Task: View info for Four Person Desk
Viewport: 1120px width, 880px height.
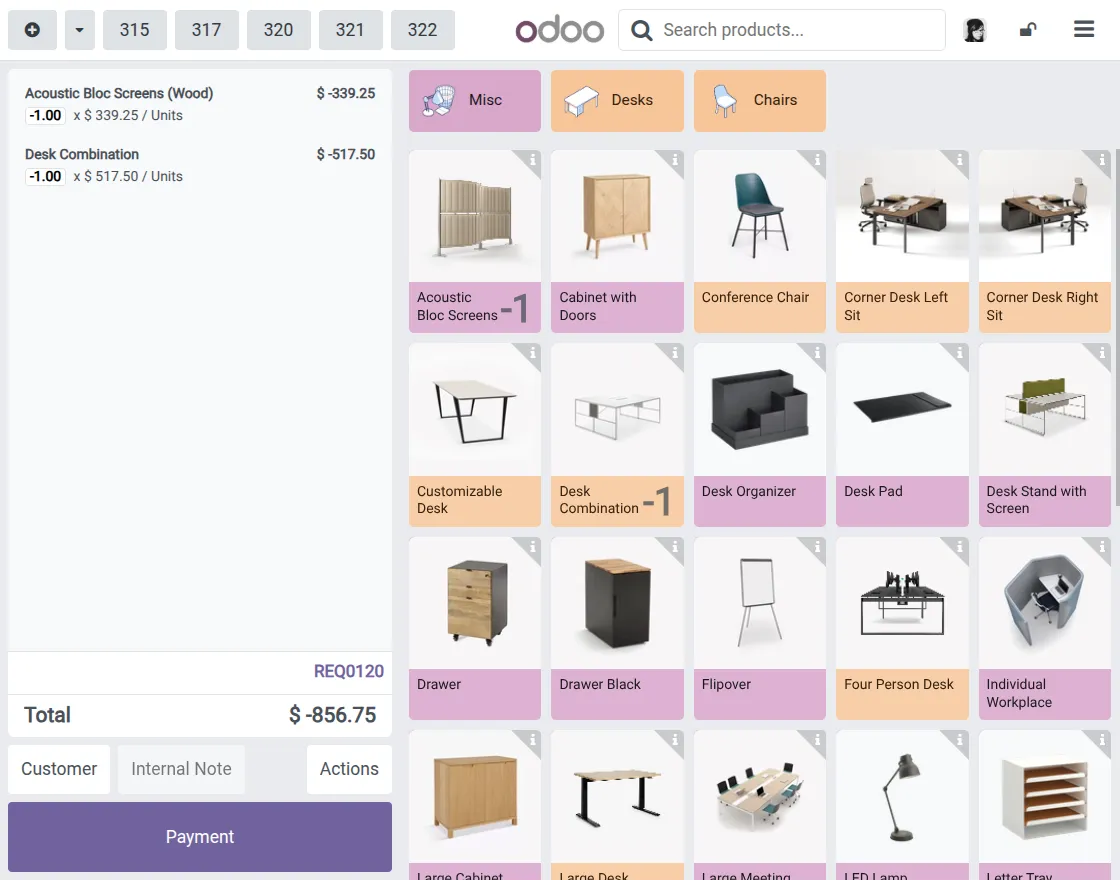Action: click(959, 546)
